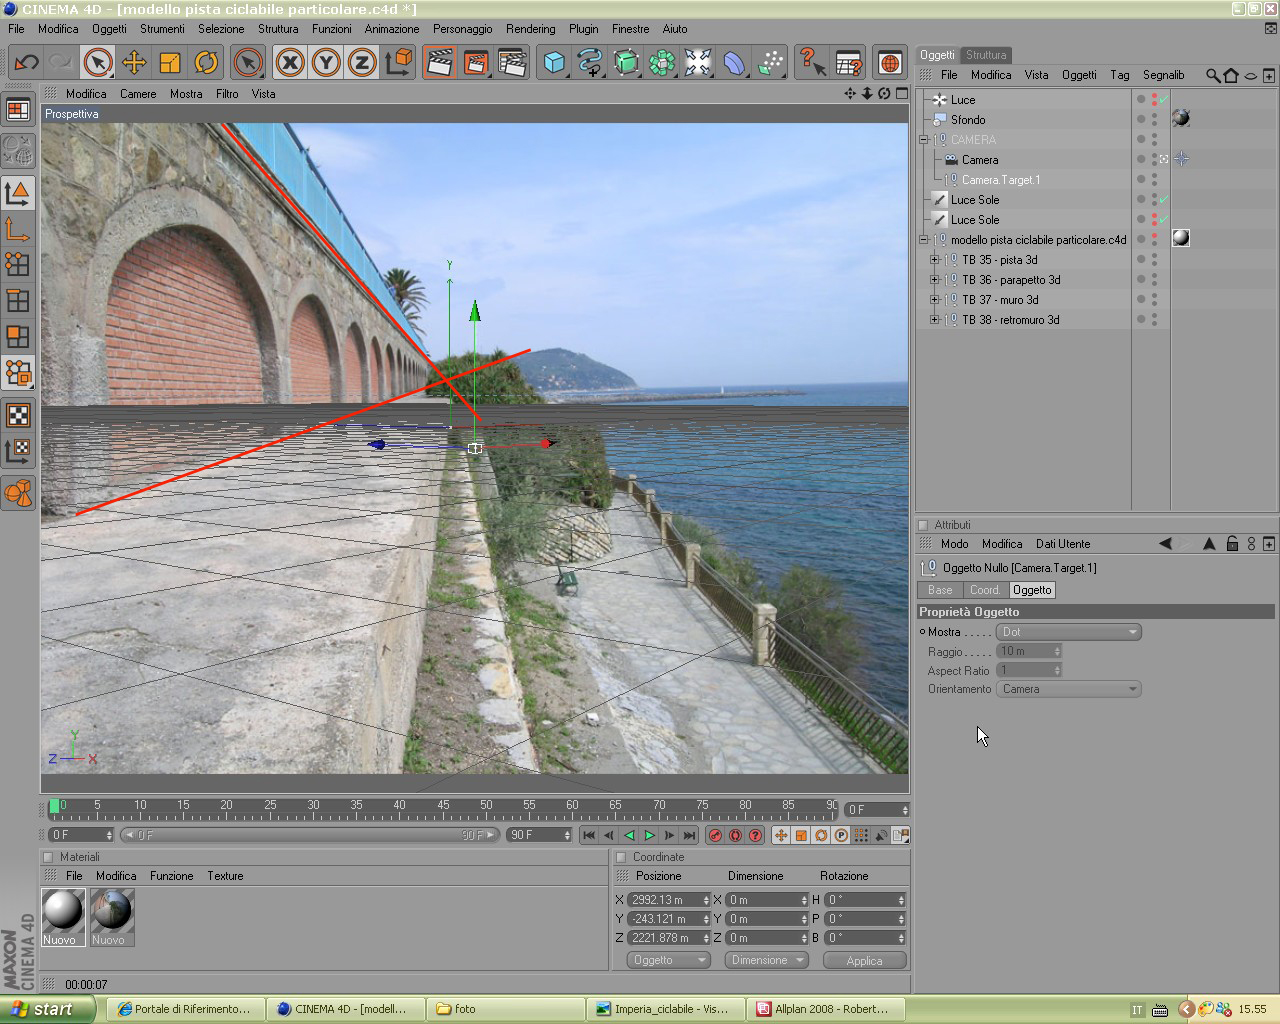
Task: Select the Move tool in top toolbar
Action: tap(134, 63)
